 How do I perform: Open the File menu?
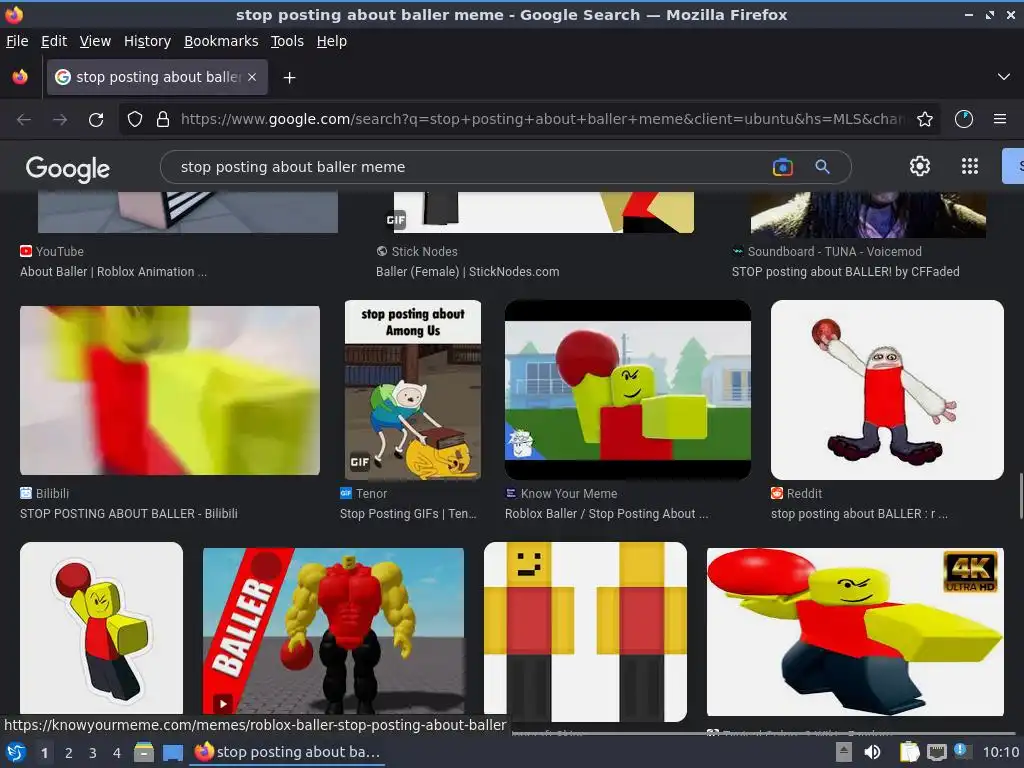click(x=17, y=41)
